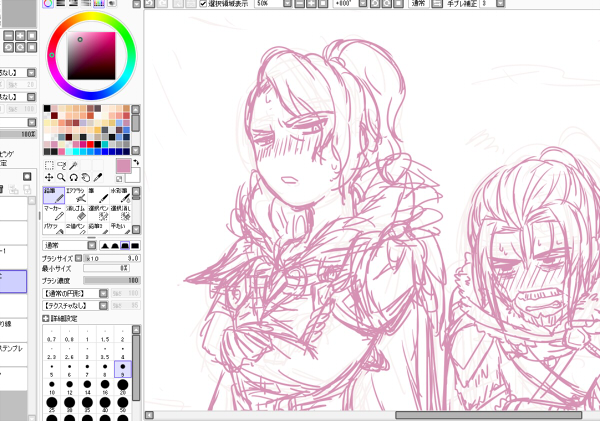Click the transparent color toggle icon

(119, 179)
